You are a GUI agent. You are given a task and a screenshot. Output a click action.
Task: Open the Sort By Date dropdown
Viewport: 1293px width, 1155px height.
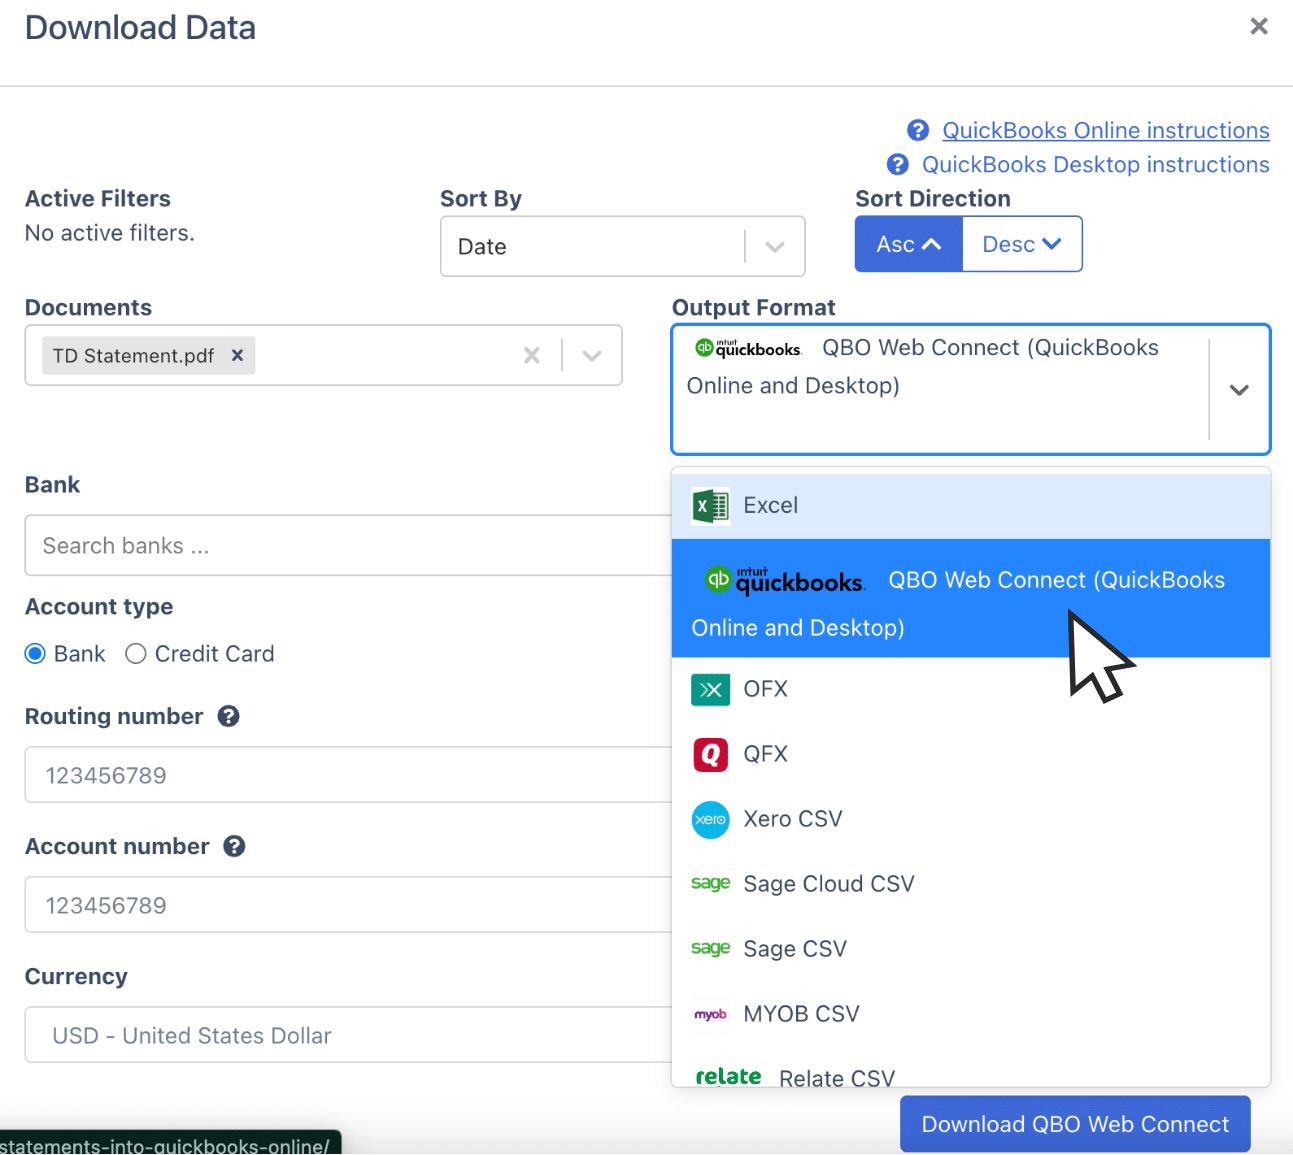pyautogui.click(x=622, y=246)
